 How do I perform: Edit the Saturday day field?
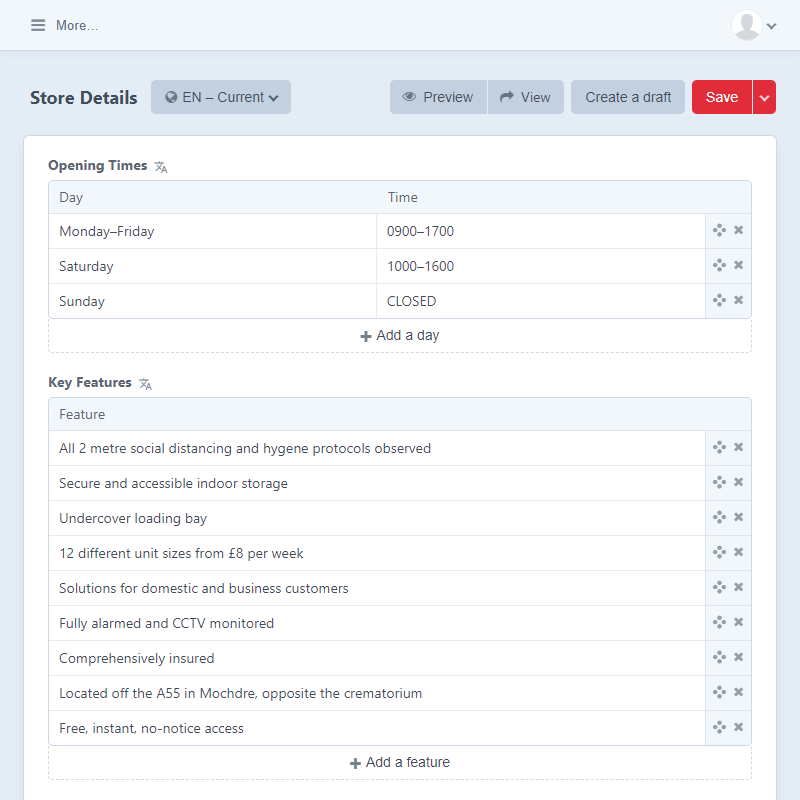[x=213, y=266]
